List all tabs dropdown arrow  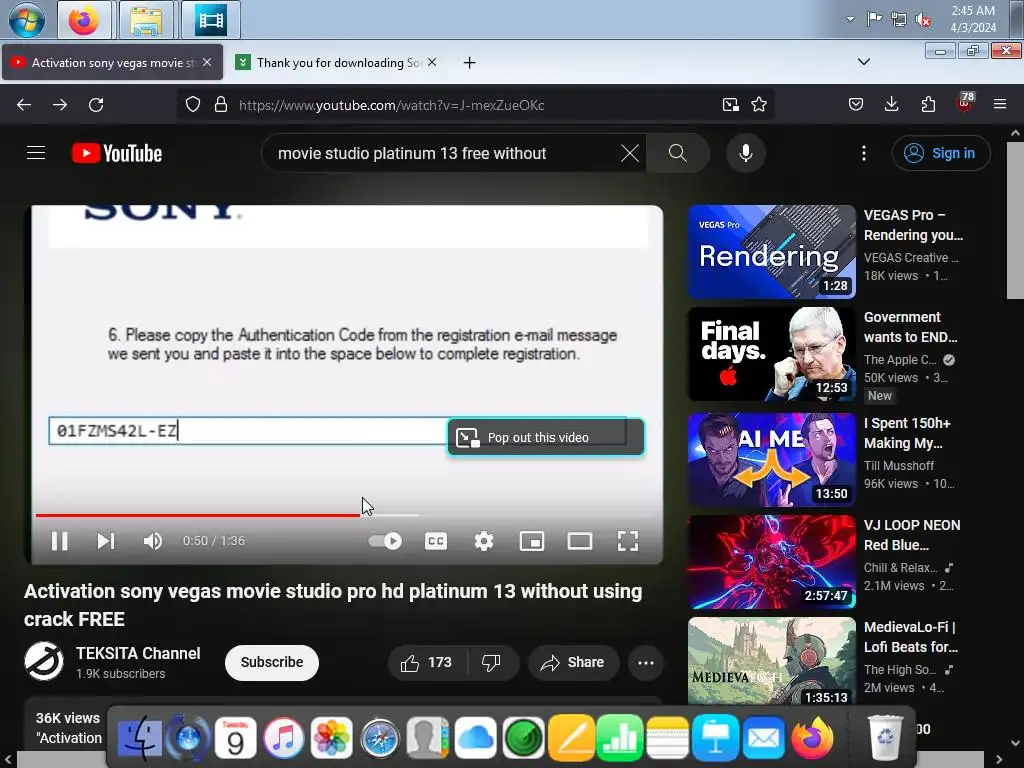[863, 62]
